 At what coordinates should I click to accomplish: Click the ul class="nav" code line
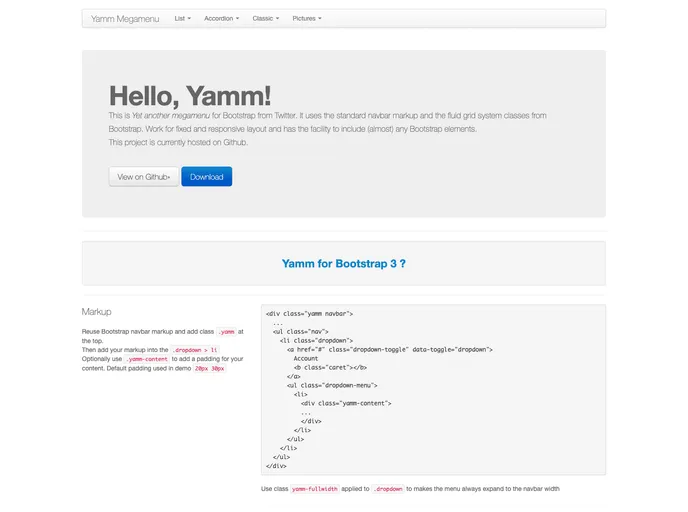[301, 332]
